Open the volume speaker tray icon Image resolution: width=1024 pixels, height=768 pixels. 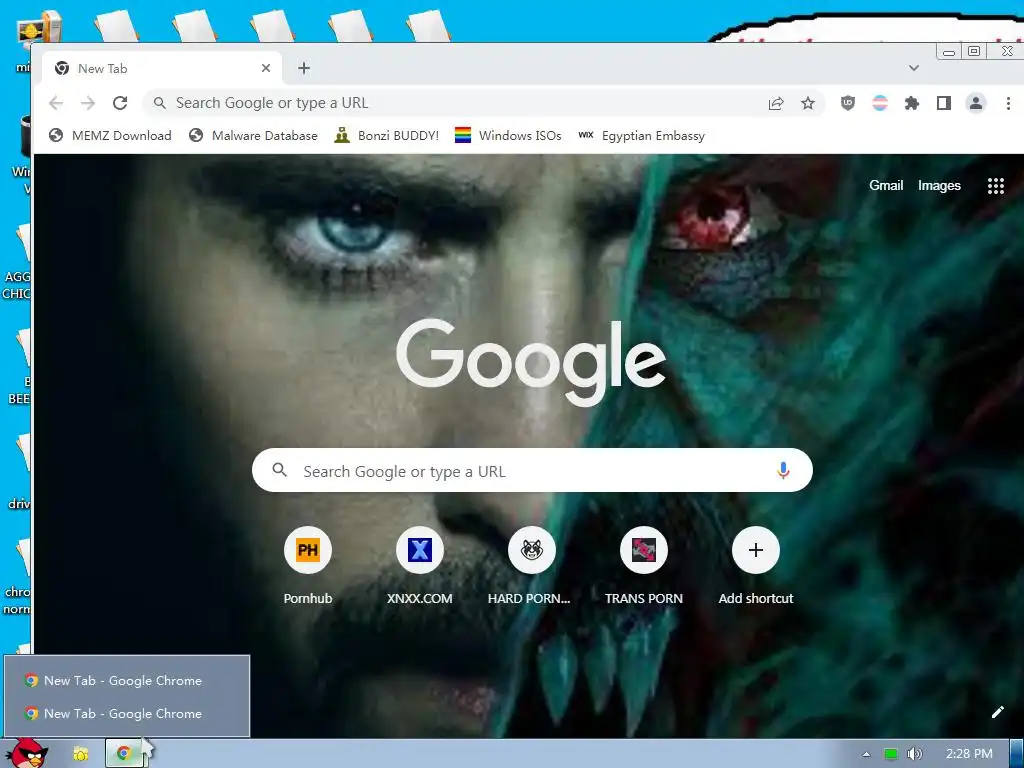click(914, 754)
